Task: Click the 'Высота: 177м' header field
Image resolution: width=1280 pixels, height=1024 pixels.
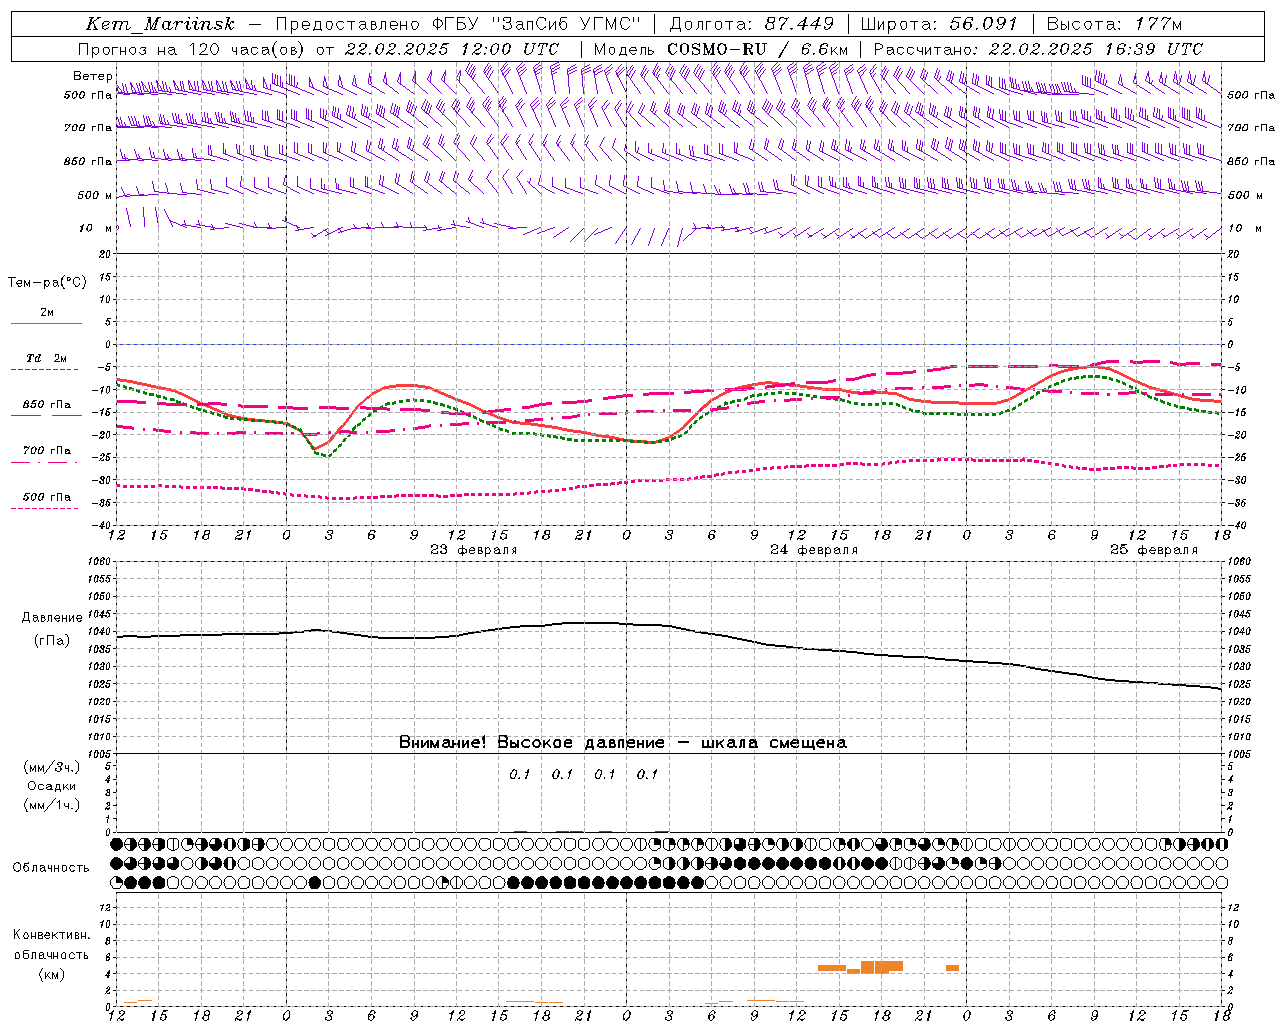Action: [x=1114, y=24]
